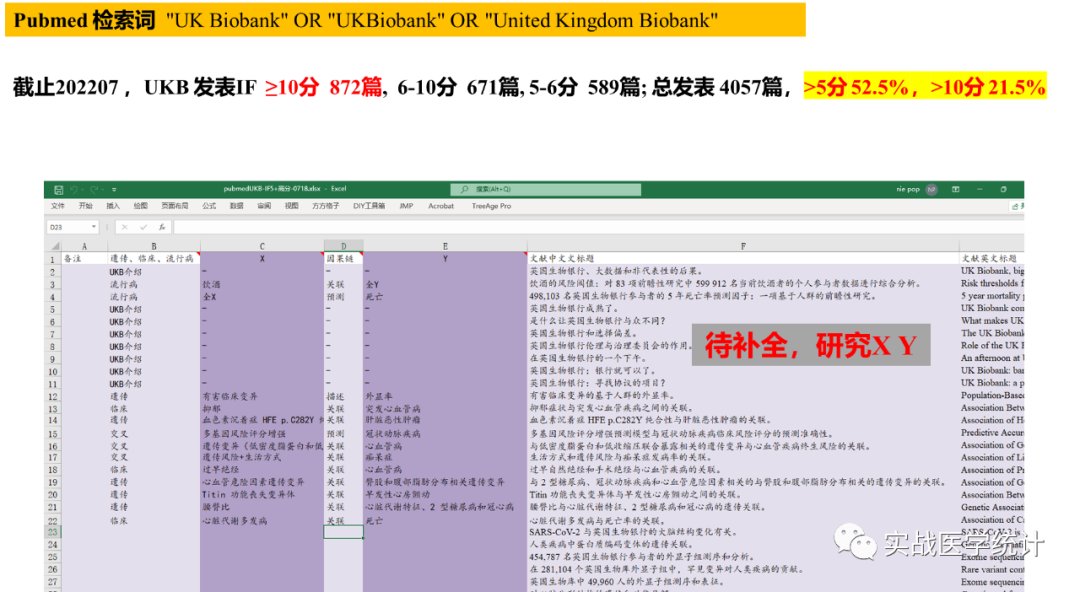Screen dimensions: 1080x592
Task: Switch to the 视图 ribbon tab
Action: [292, 206]
